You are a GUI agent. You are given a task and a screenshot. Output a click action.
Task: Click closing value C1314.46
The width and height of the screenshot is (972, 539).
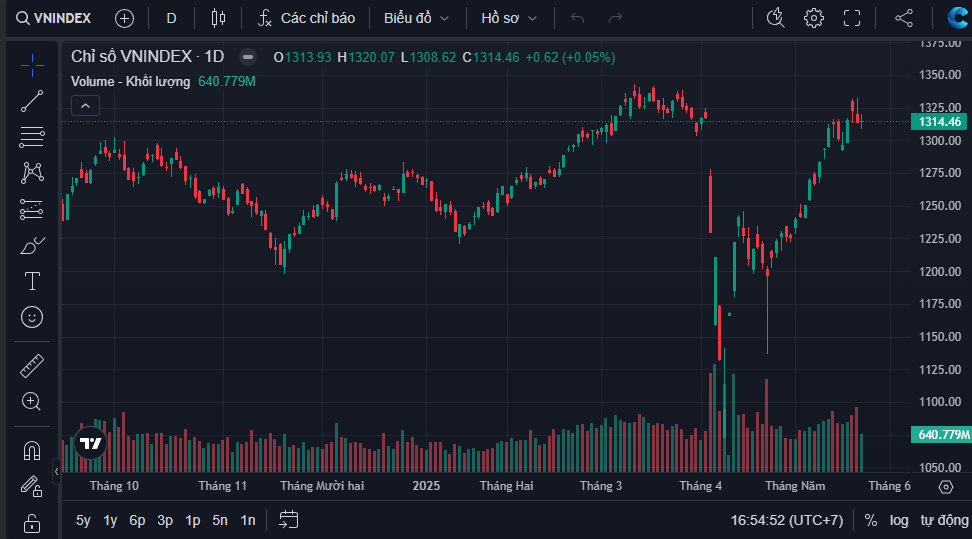490,58
